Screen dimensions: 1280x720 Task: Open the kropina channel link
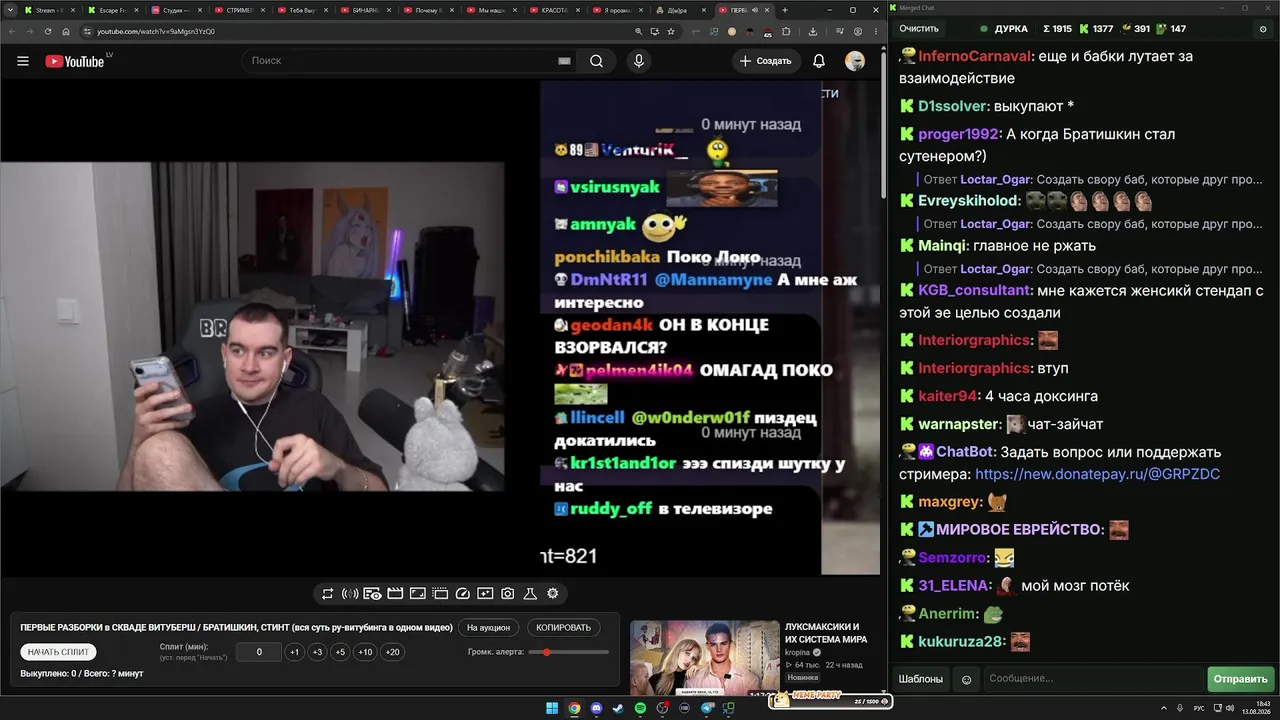[x=797, y=652]
